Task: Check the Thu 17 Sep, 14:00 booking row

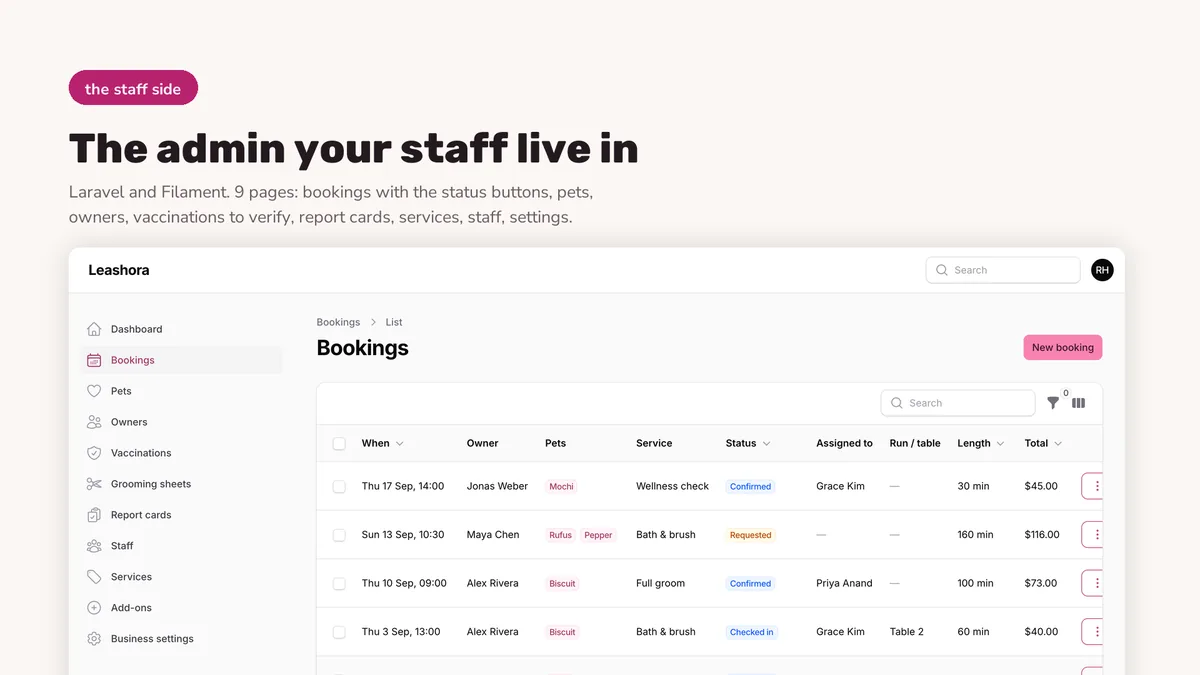Action: (x=339, y=486)
